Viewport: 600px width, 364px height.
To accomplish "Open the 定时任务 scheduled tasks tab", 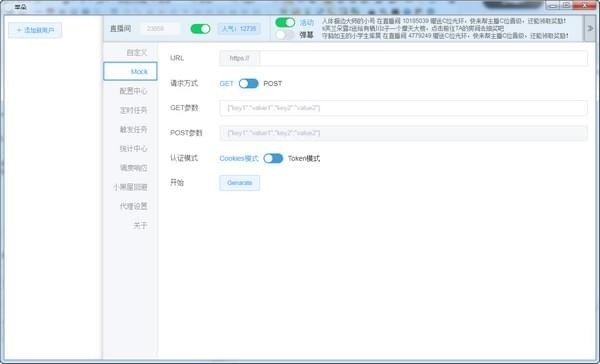I will pos(130,110).
